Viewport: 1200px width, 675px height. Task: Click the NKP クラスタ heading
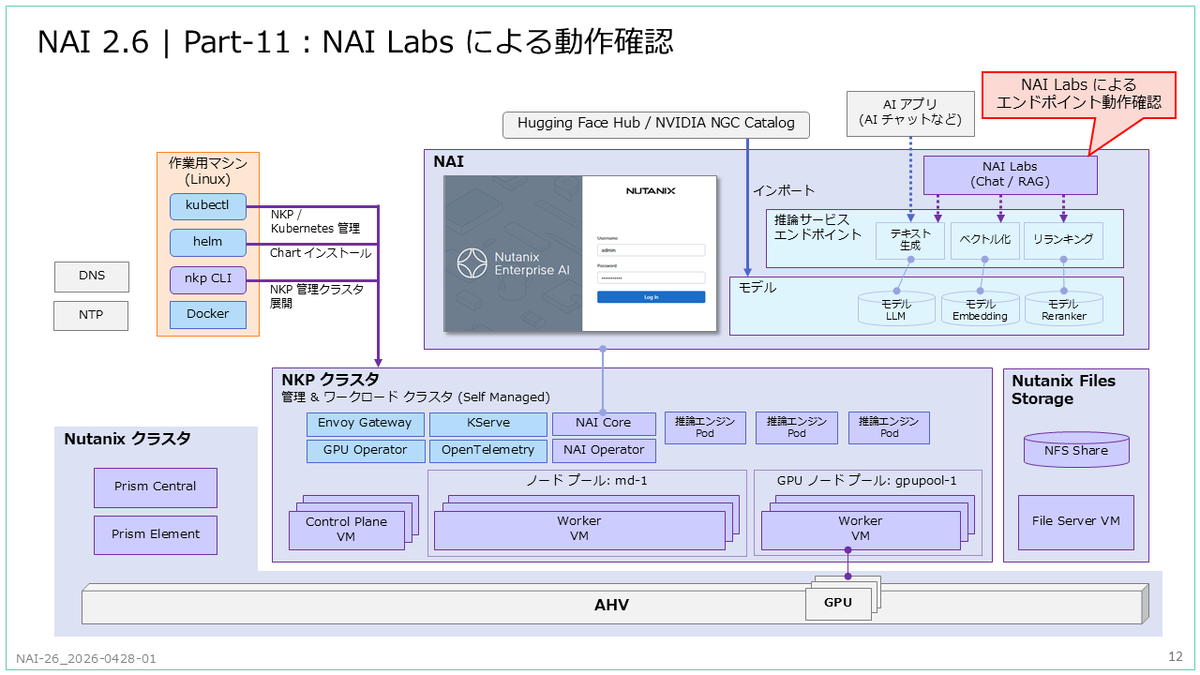[x=330, y=380]
